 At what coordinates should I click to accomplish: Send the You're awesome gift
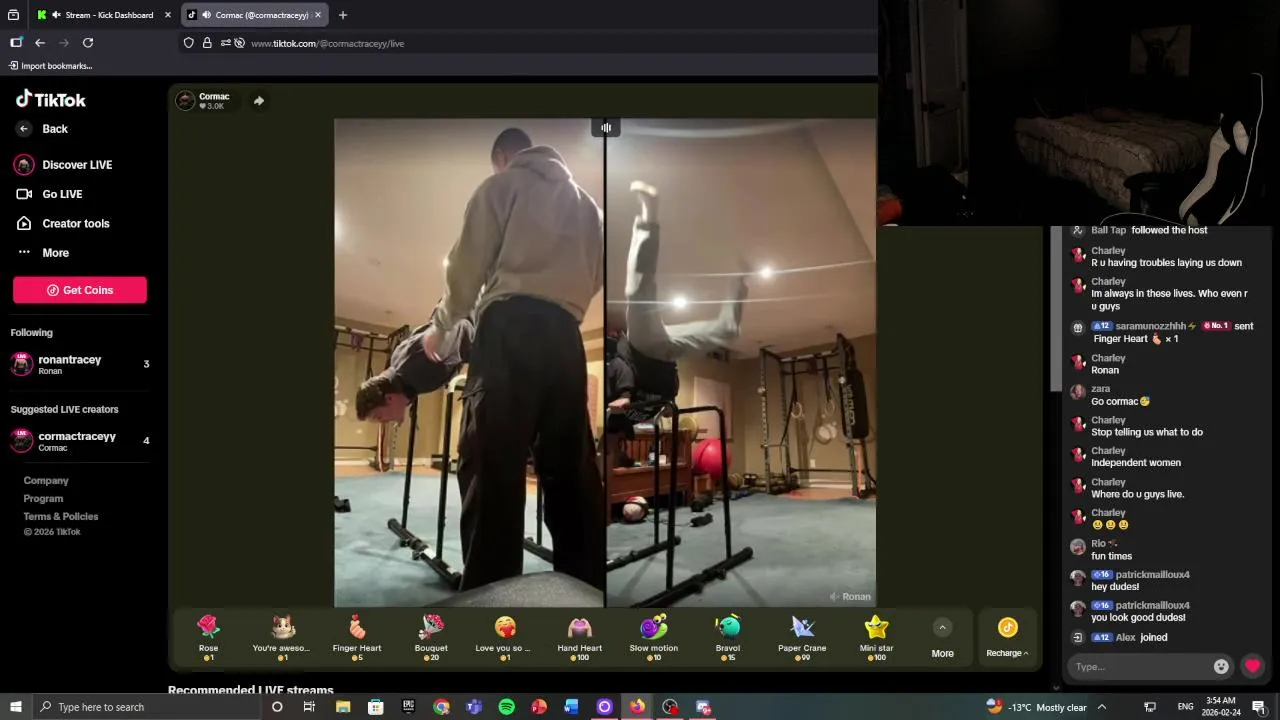283,637
